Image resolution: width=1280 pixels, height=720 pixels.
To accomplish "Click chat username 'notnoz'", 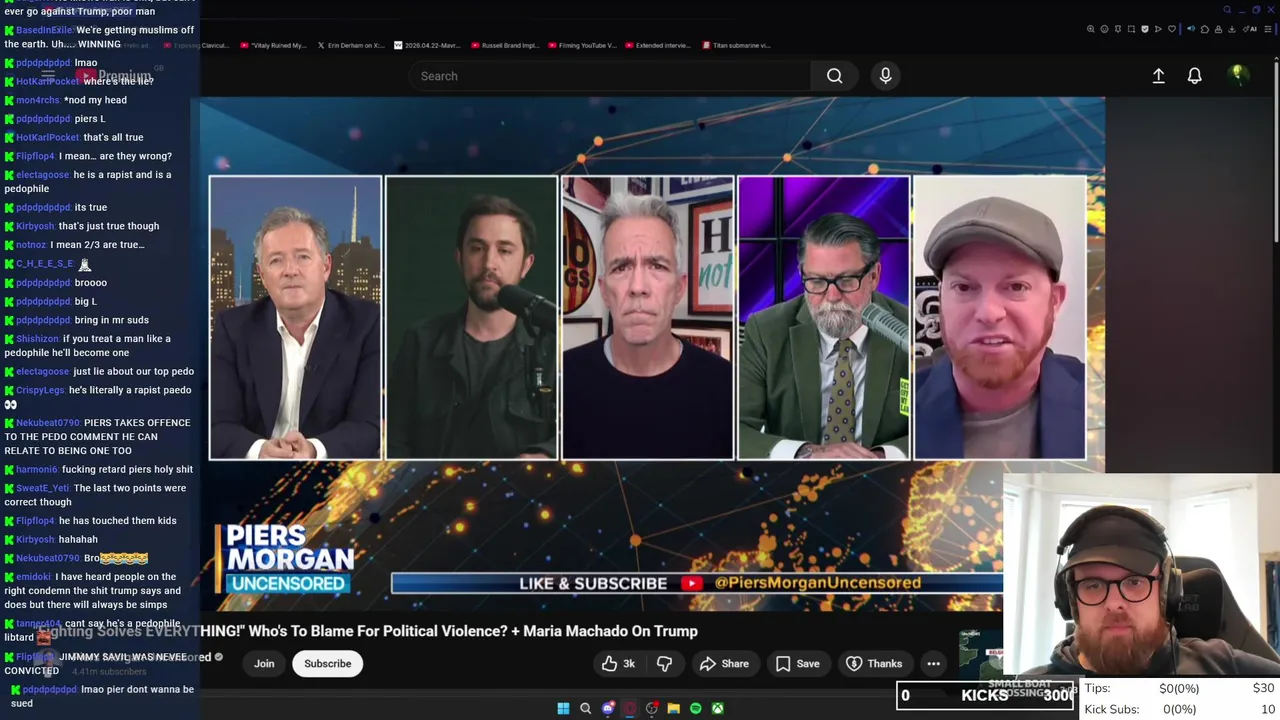I will click(x=31, y=245).
